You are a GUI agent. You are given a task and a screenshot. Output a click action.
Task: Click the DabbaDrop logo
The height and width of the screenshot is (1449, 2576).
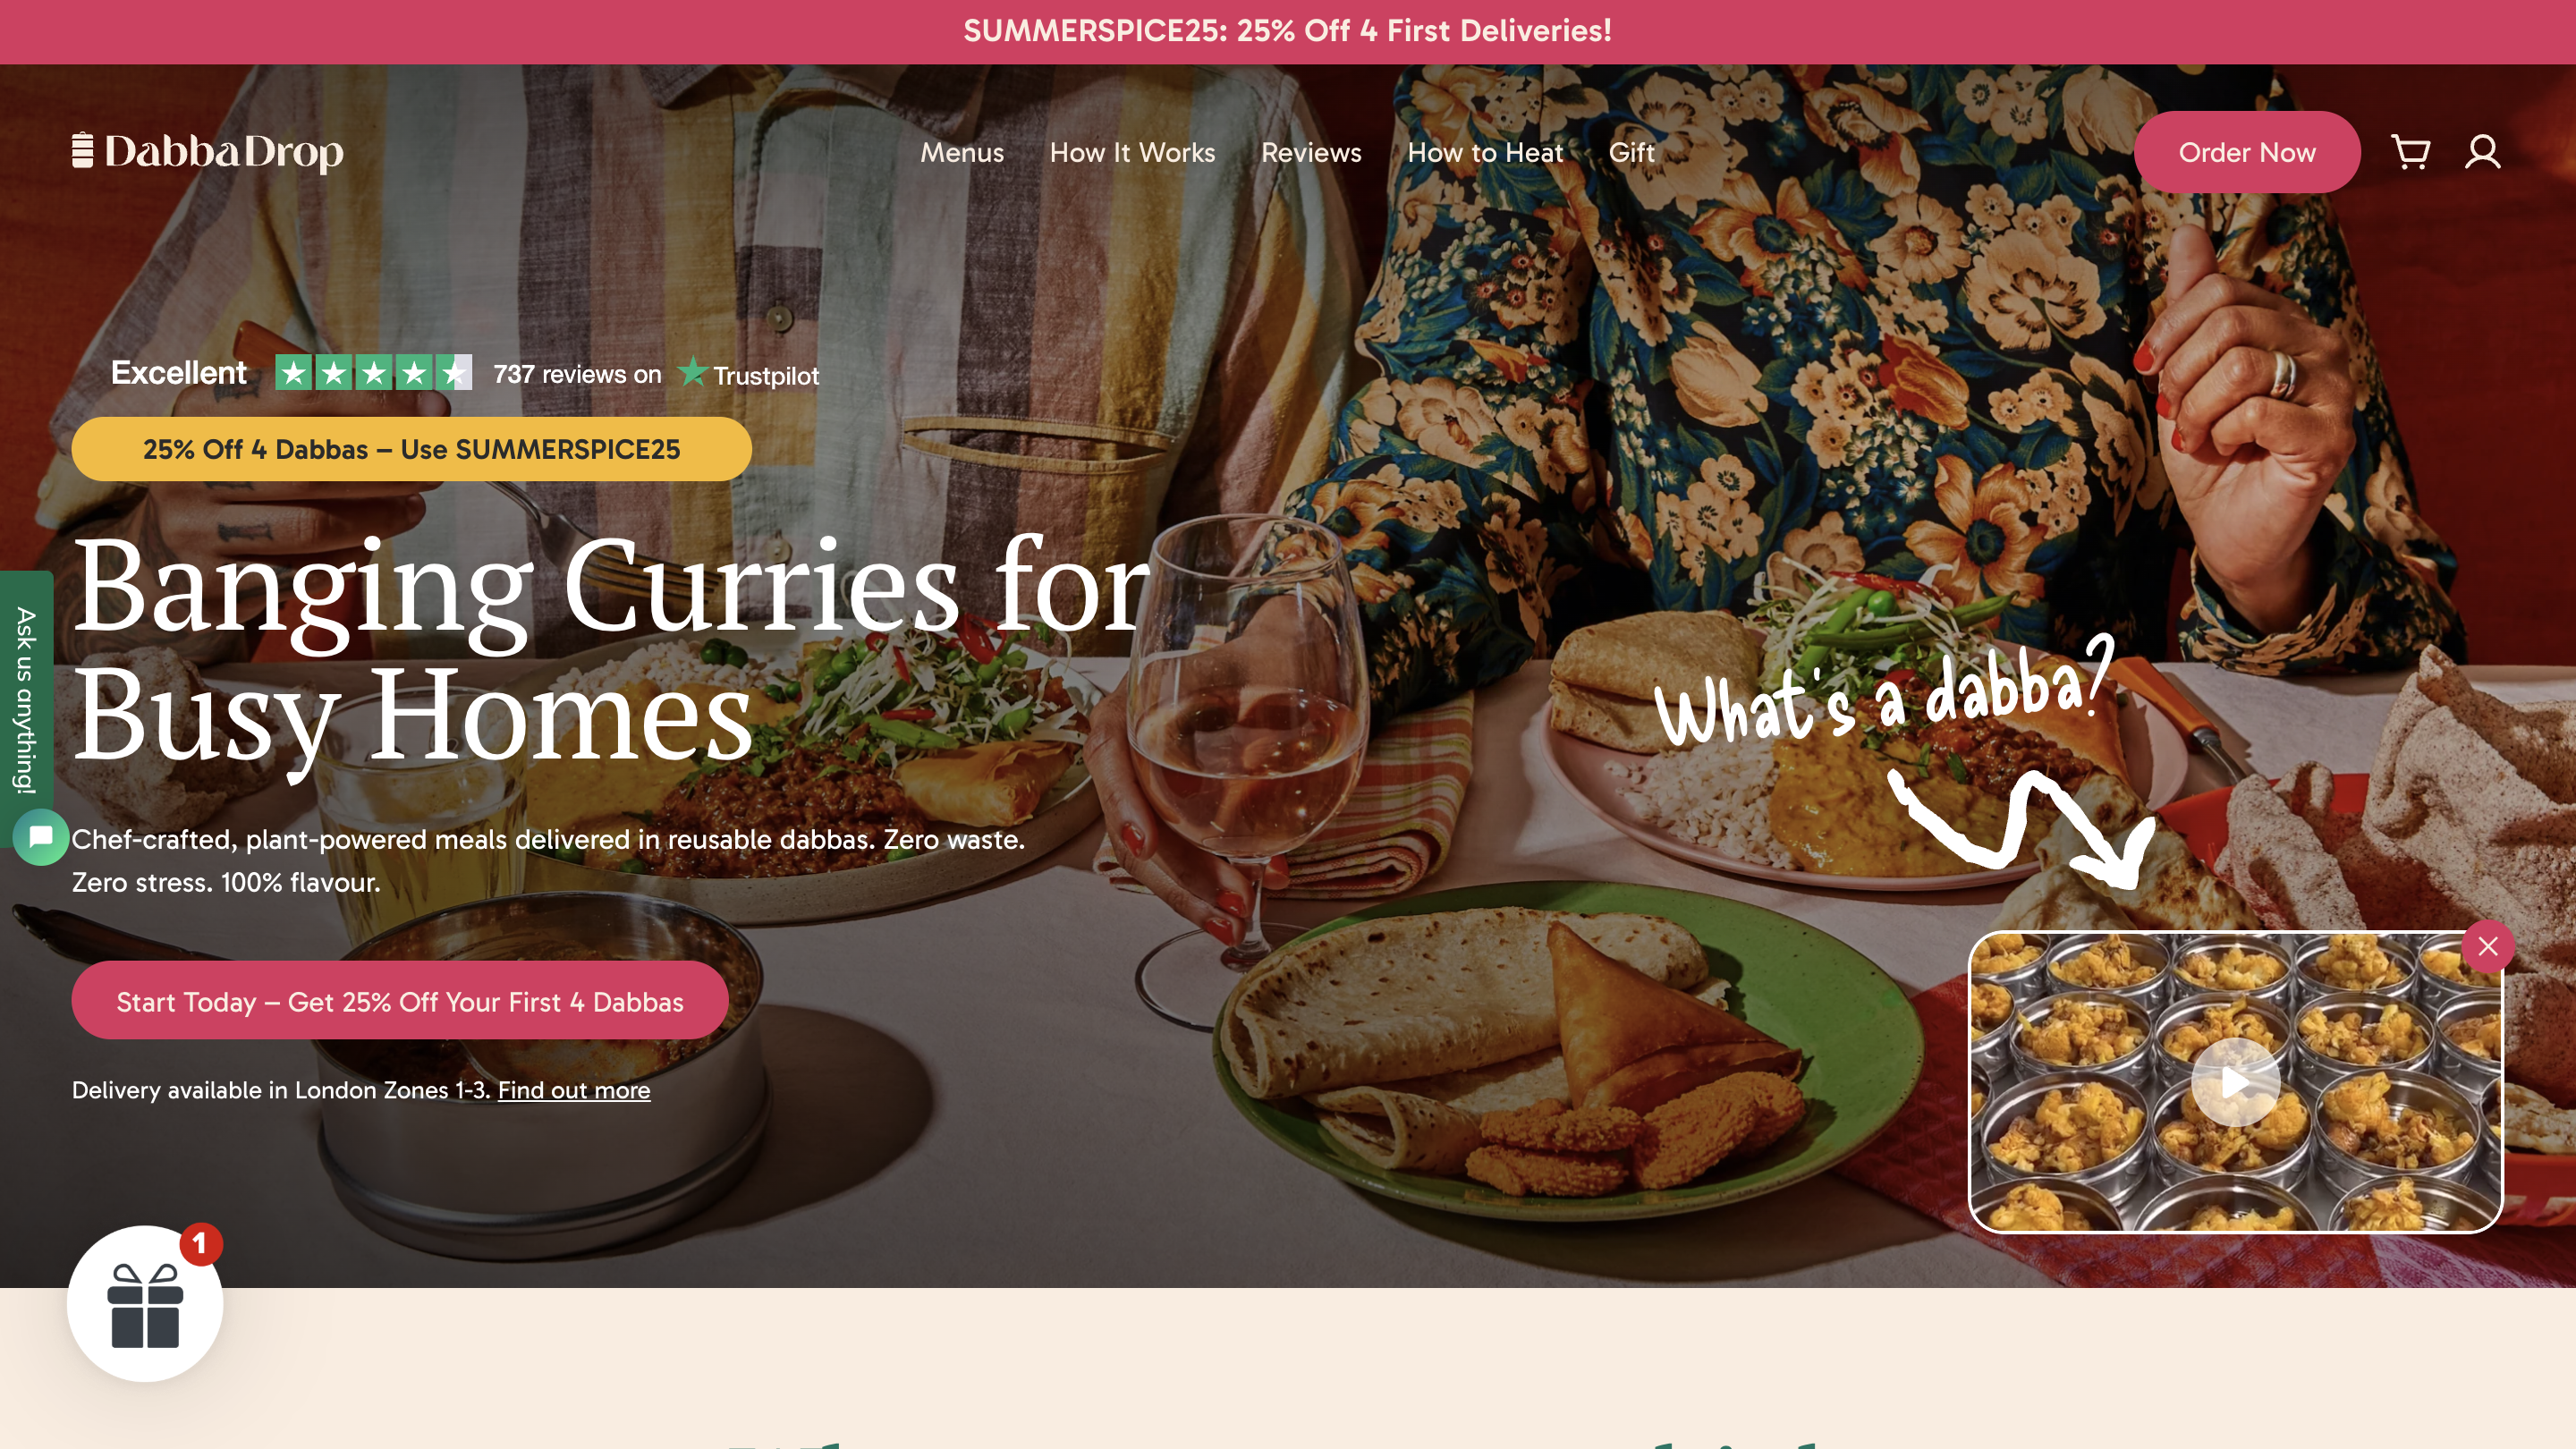[208, 151]
